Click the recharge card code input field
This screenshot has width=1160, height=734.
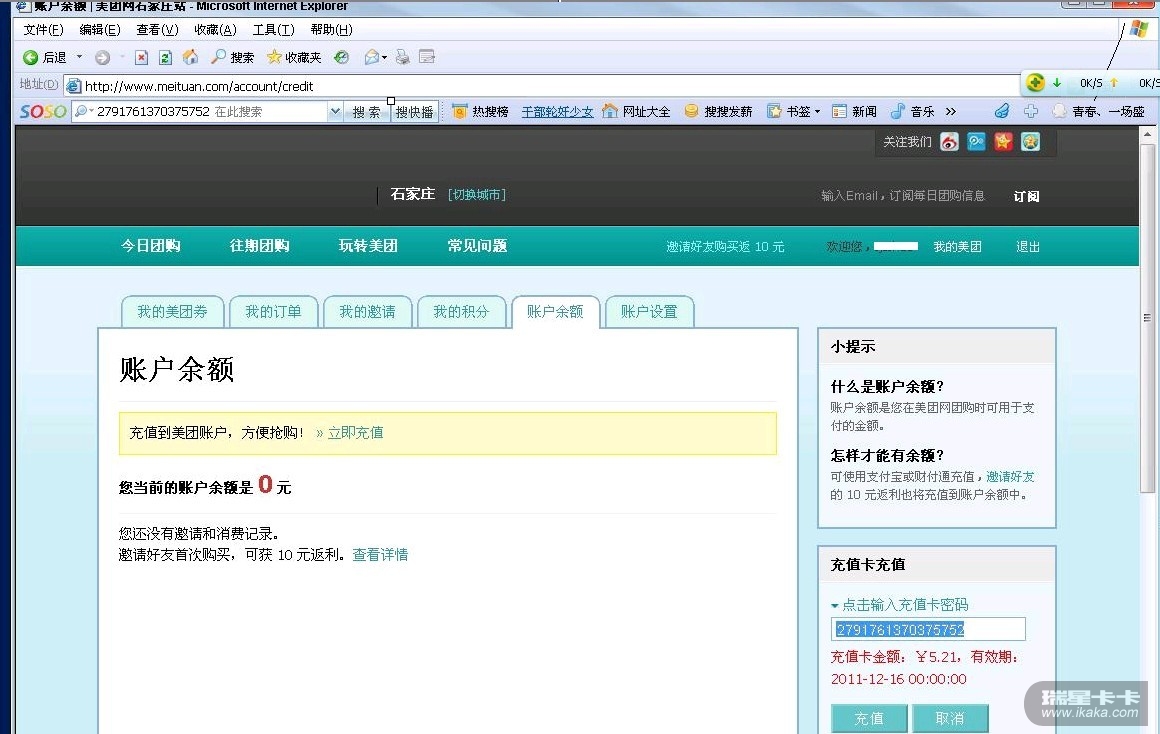click(928, 629)
